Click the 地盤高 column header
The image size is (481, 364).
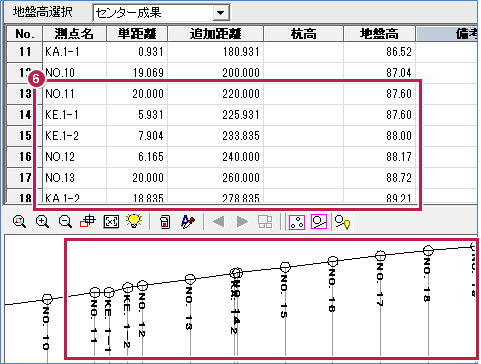pos(379,34)
